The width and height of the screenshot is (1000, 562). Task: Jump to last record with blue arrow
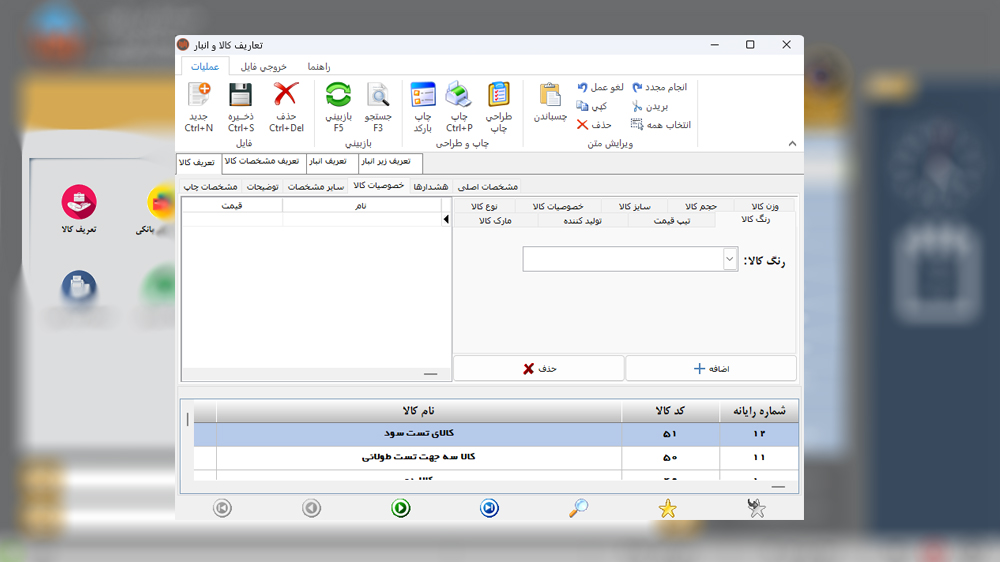489,509
